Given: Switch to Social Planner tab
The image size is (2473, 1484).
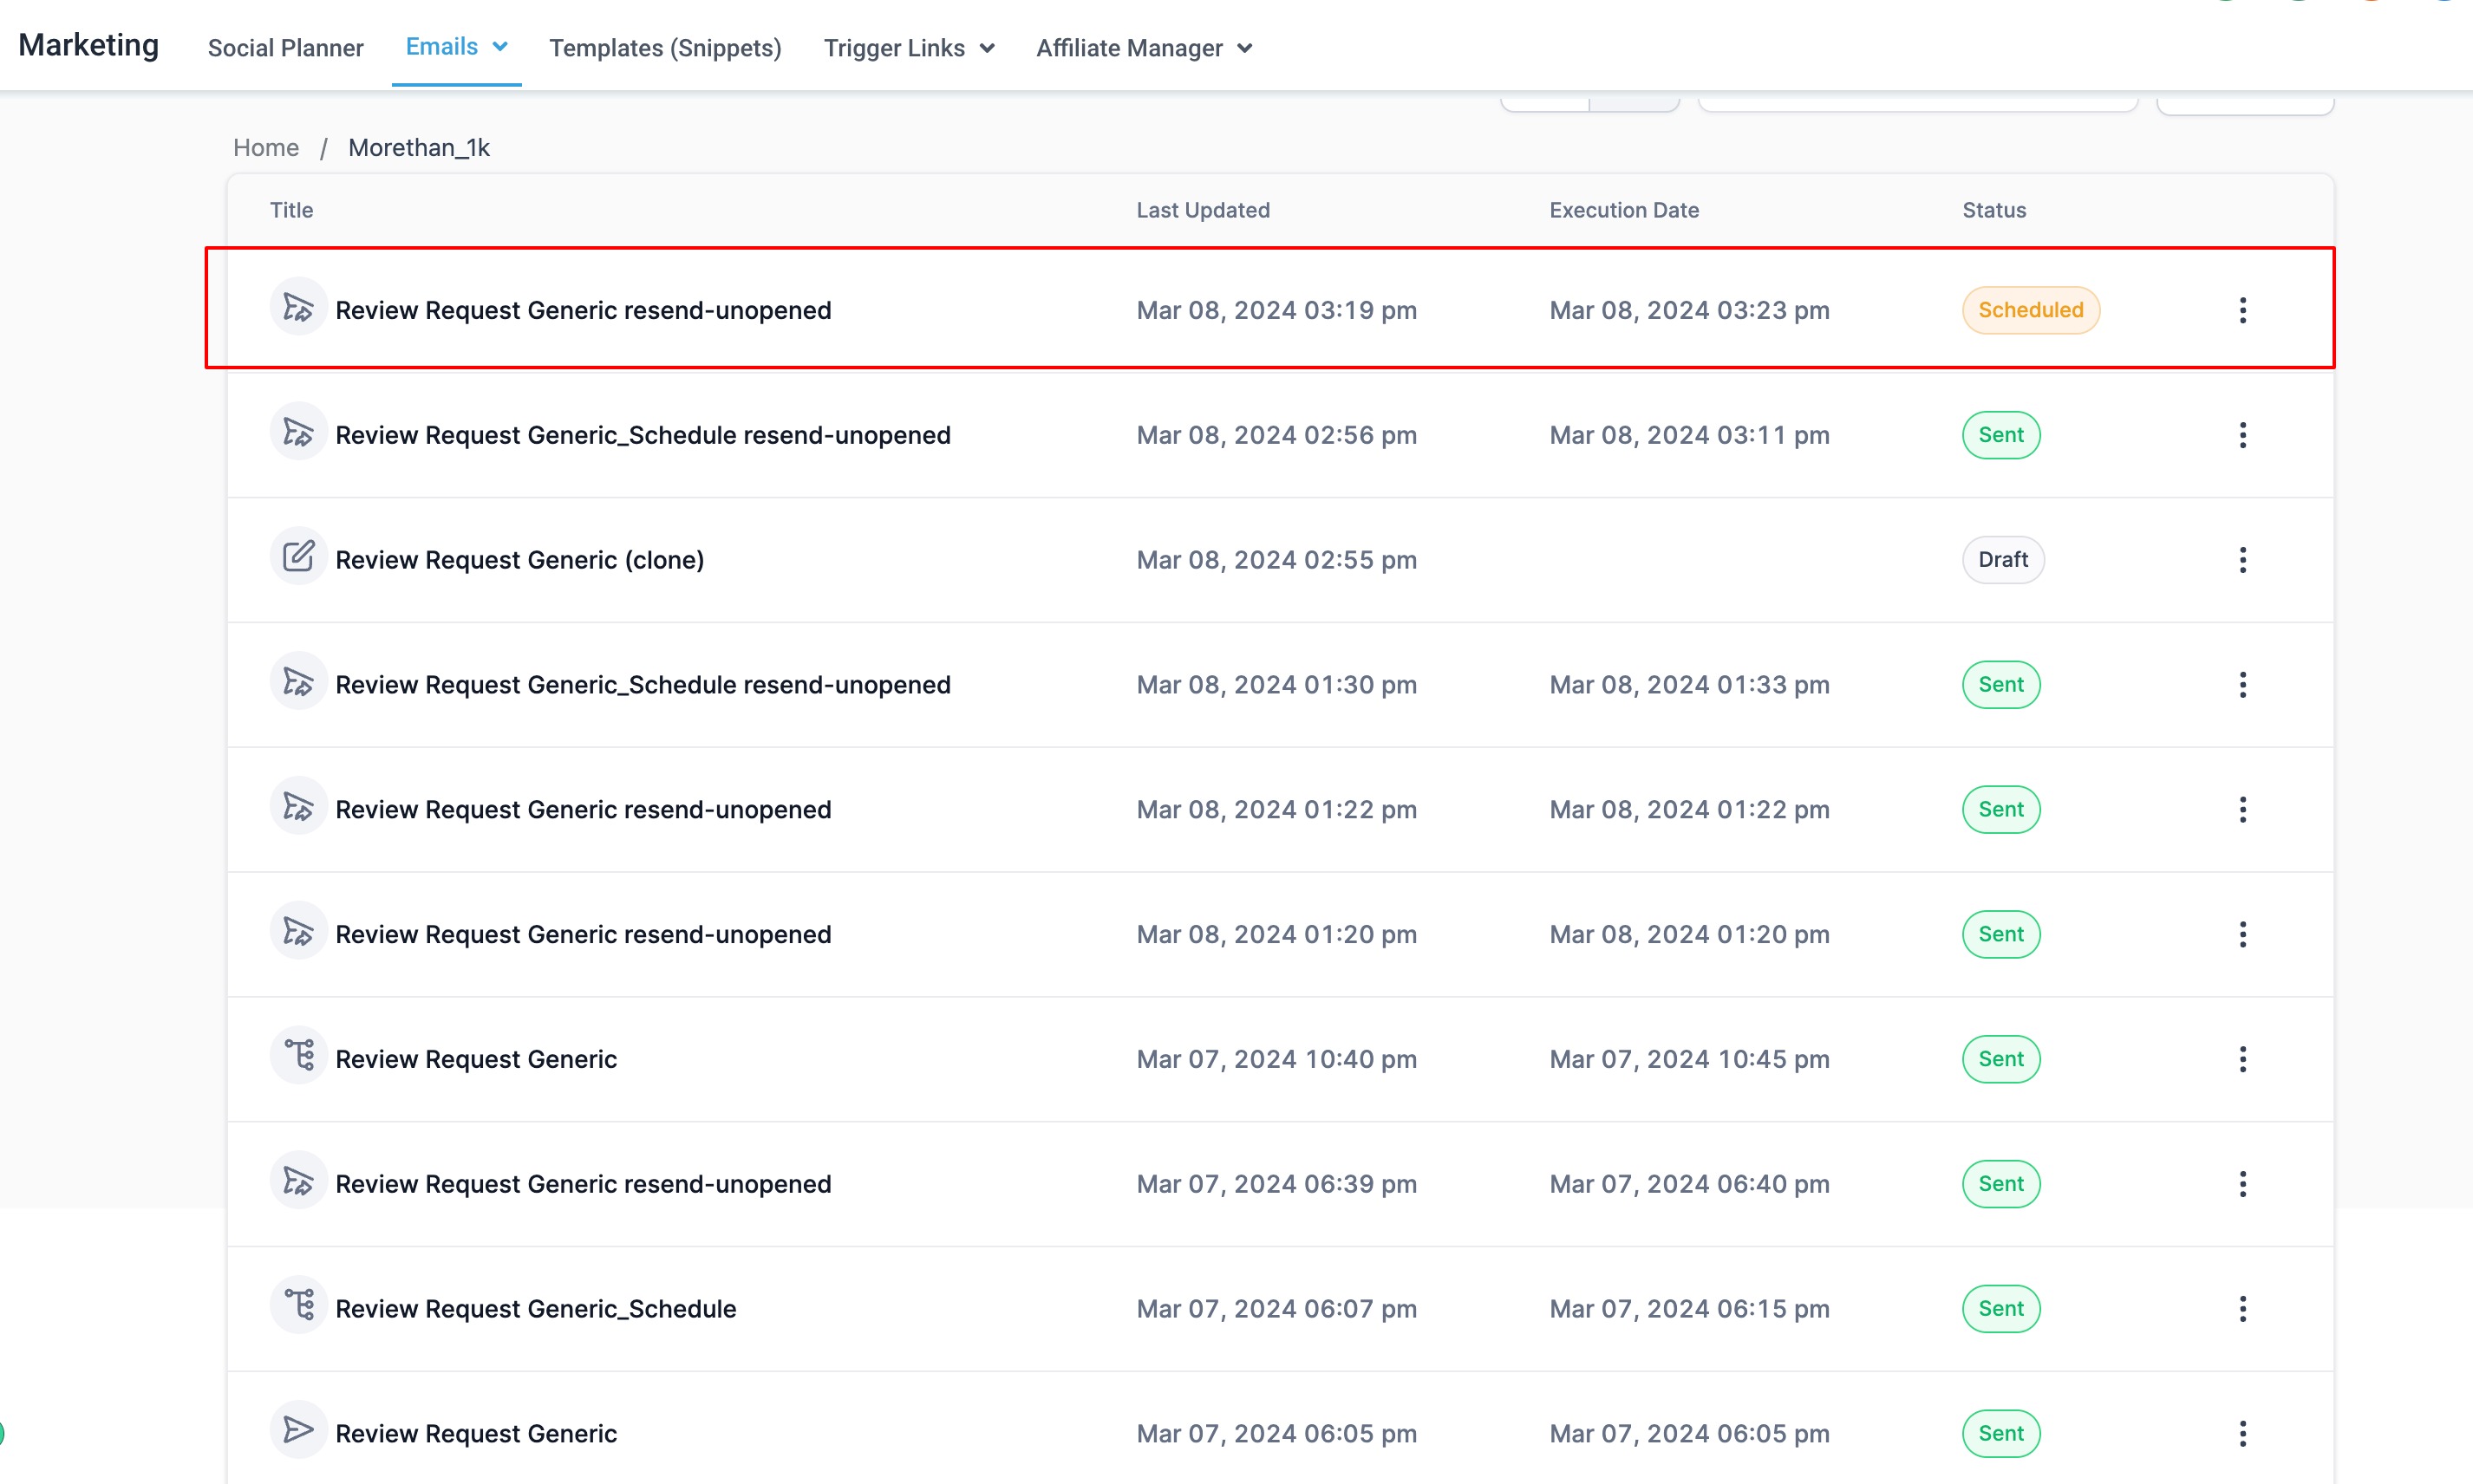Looking at the screenshot, I should pos(285,48).
